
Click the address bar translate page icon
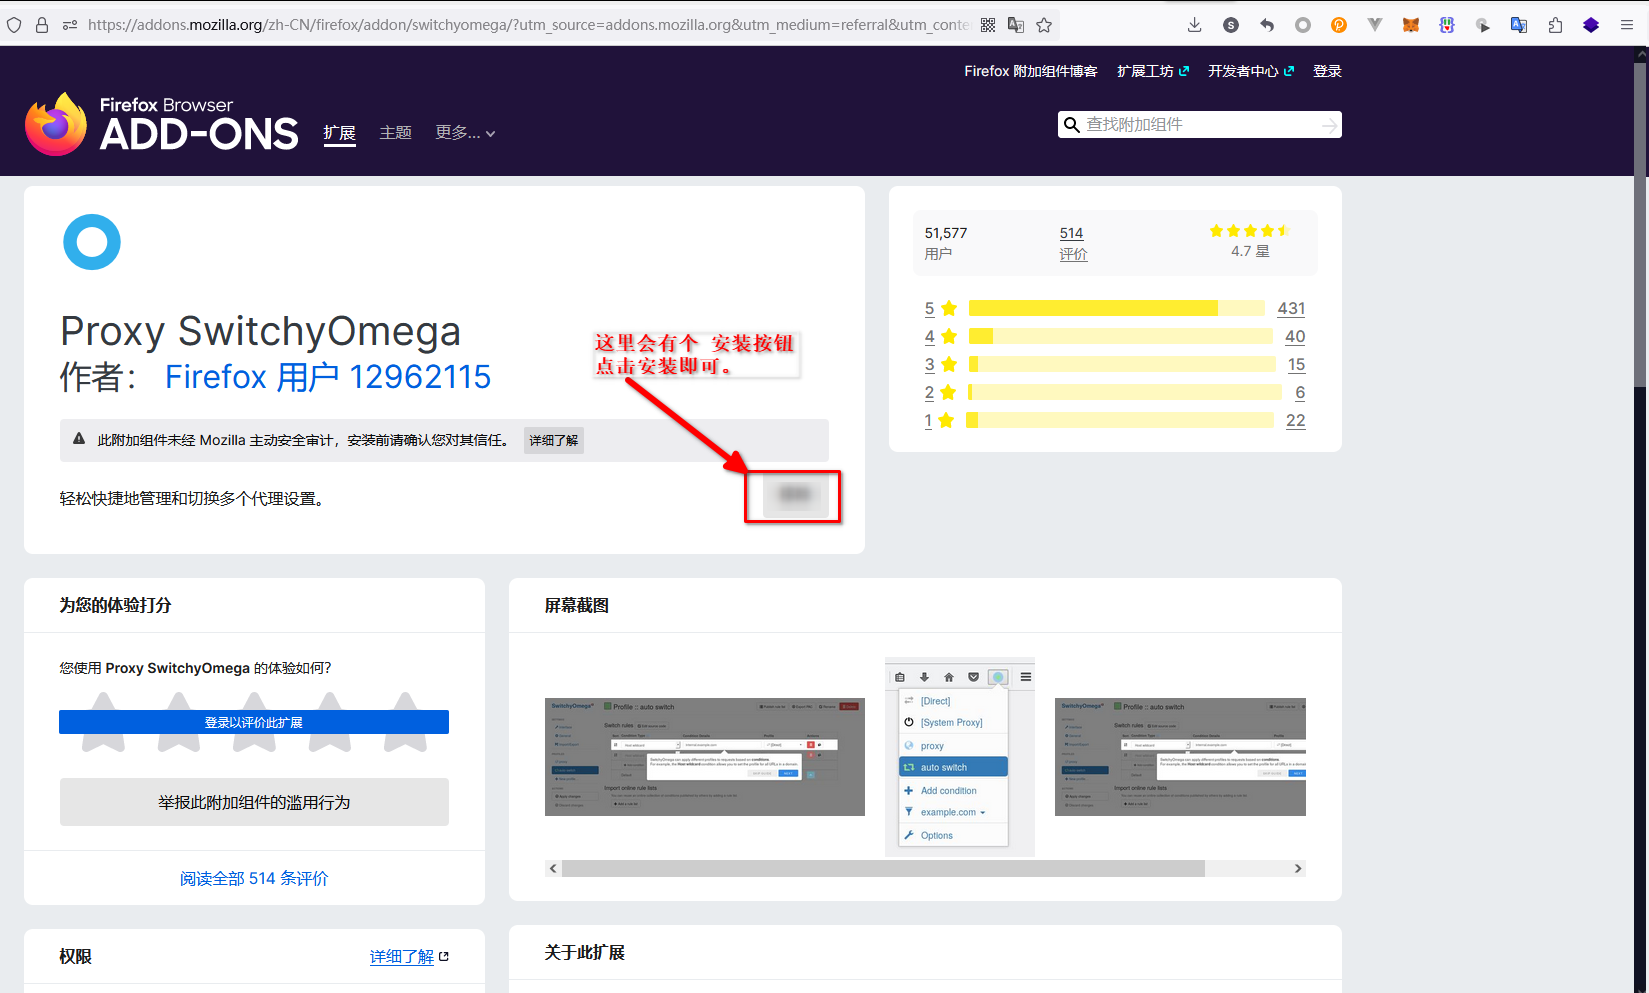pyautogui.click(x=1016, y=25)
